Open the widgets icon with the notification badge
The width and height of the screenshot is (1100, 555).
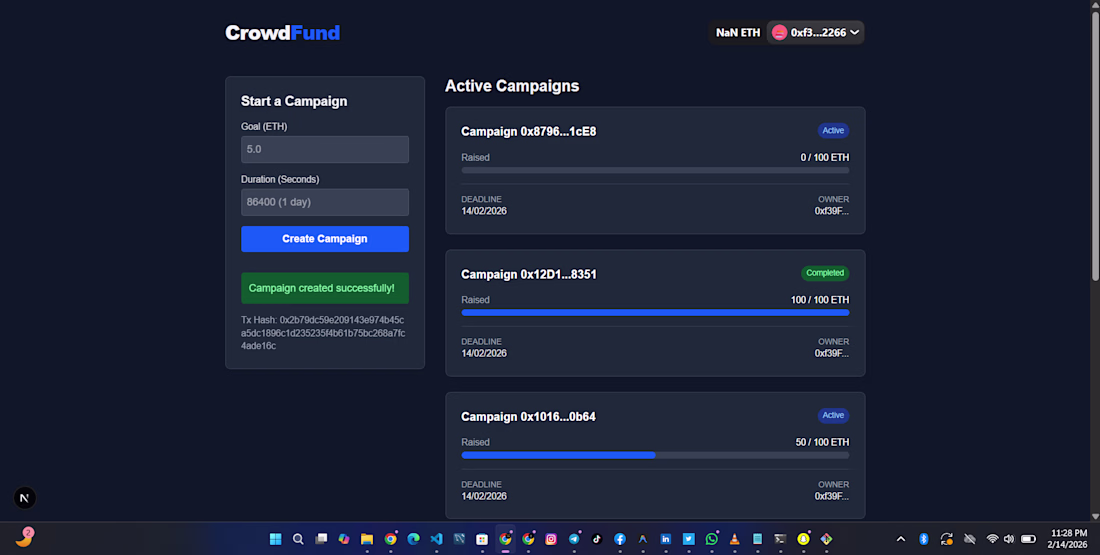[25, 537]
